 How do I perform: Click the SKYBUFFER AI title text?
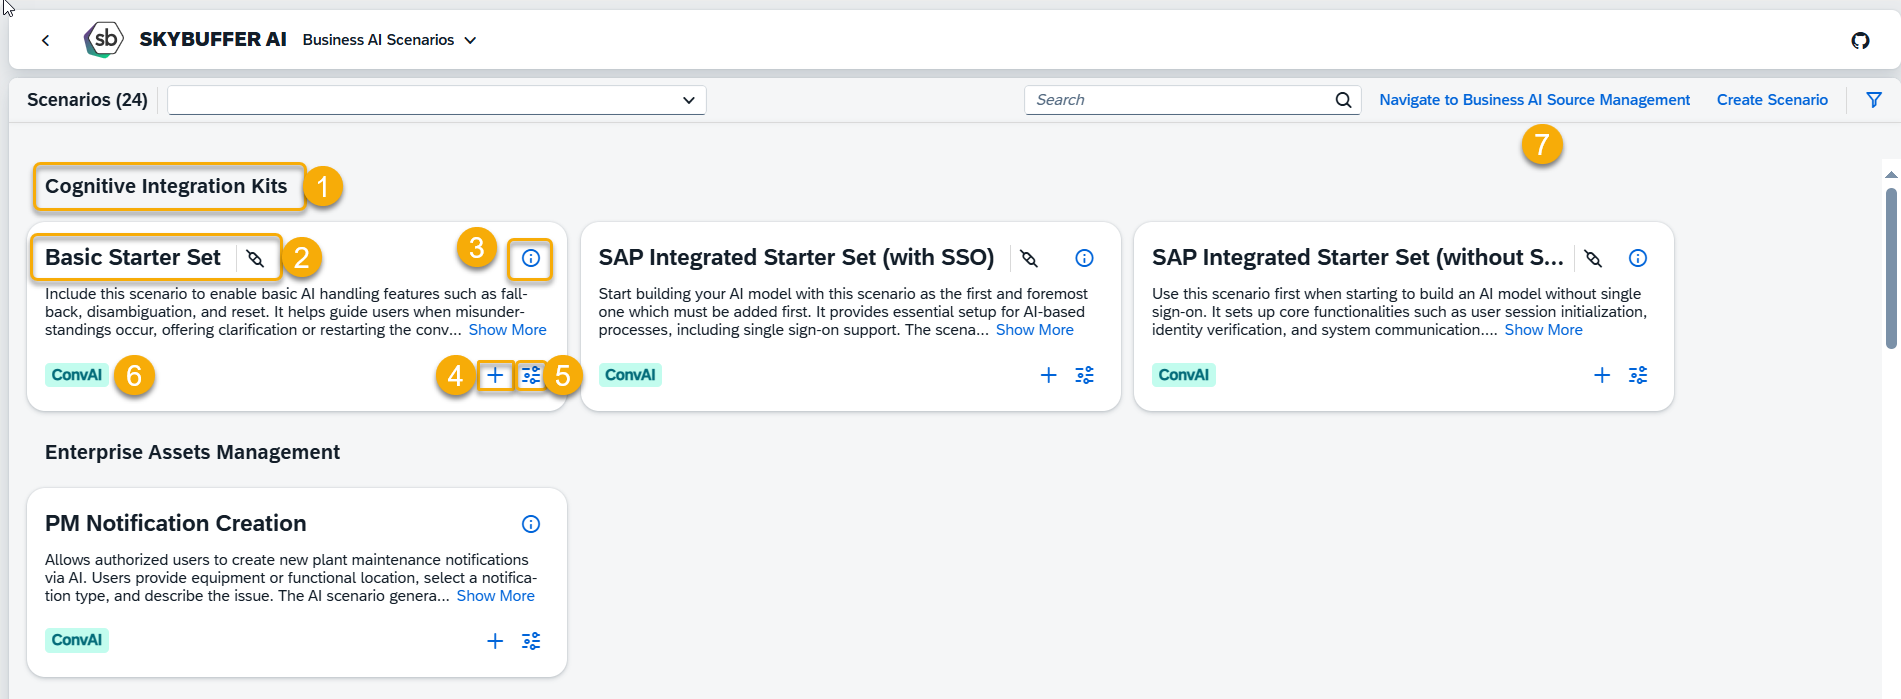[213, 40]
